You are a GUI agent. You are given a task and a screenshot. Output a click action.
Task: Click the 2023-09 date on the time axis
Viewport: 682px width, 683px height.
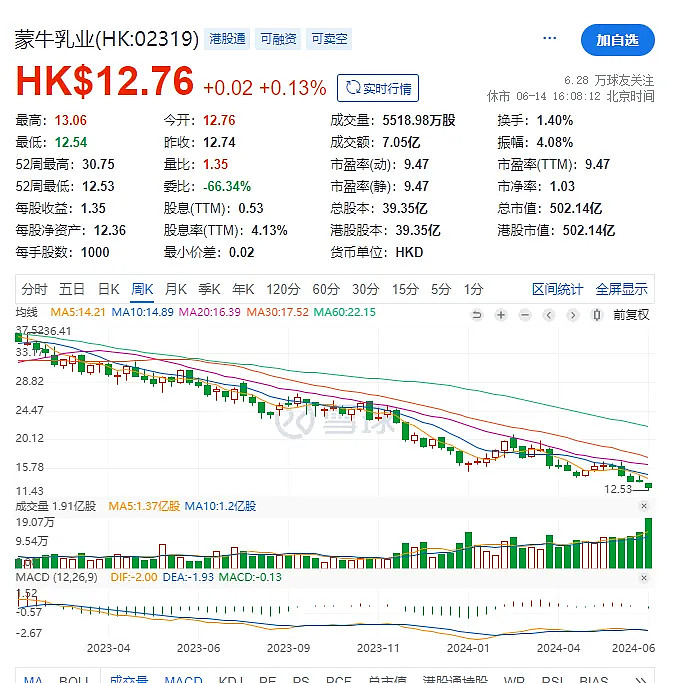pos(288,648)
